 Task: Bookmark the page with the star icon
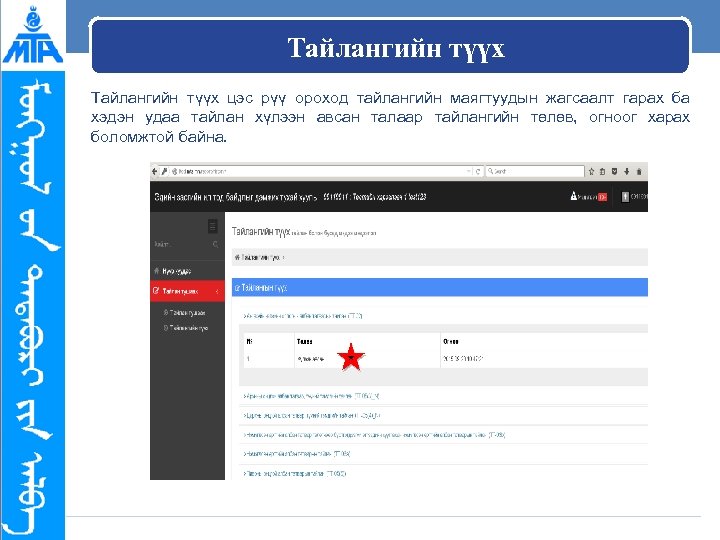point(591,171)
